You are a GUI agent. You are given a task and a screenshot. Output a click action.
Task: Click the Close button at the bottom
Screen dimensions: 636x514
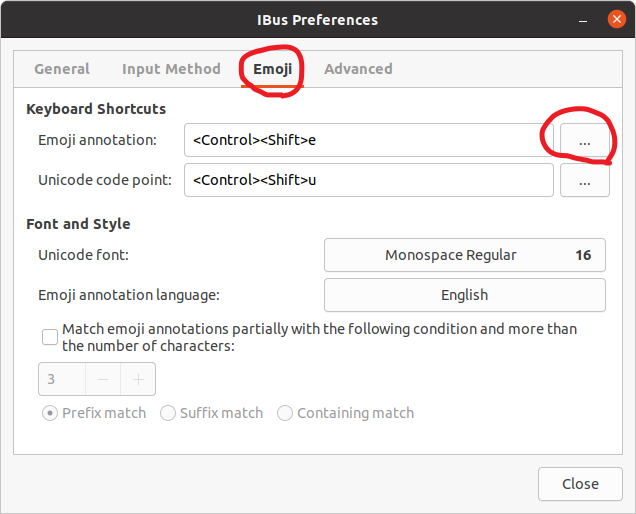pos(580,484)
